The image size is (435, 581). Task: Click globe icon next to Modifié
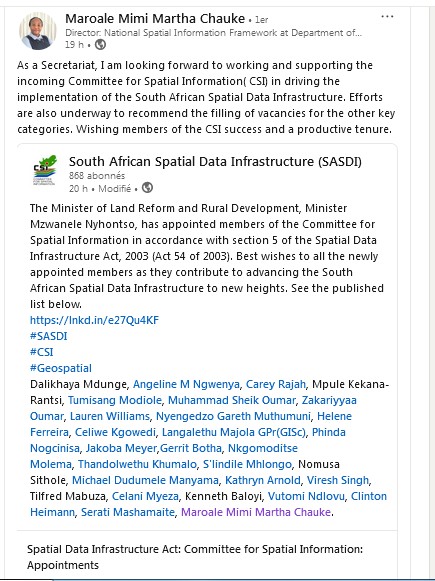tap(147, 188)
